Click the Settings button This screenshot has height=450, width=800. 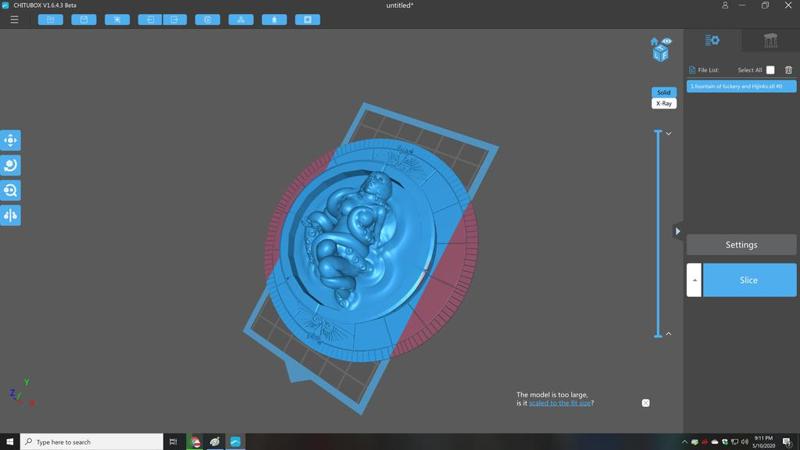741,245
